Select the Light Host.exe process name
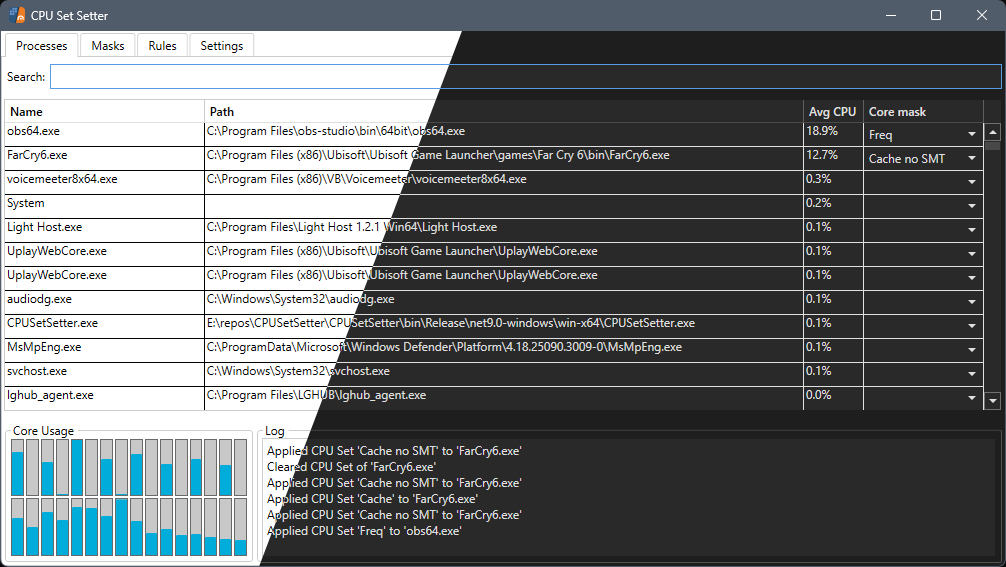The height and width of the screenshot is (567, 1006). click(45, 227)
